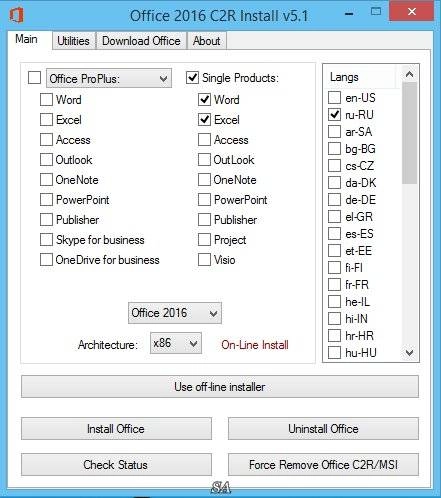Minimize the Office C2R Install window

pyautogui.click(x=349, y=13)
